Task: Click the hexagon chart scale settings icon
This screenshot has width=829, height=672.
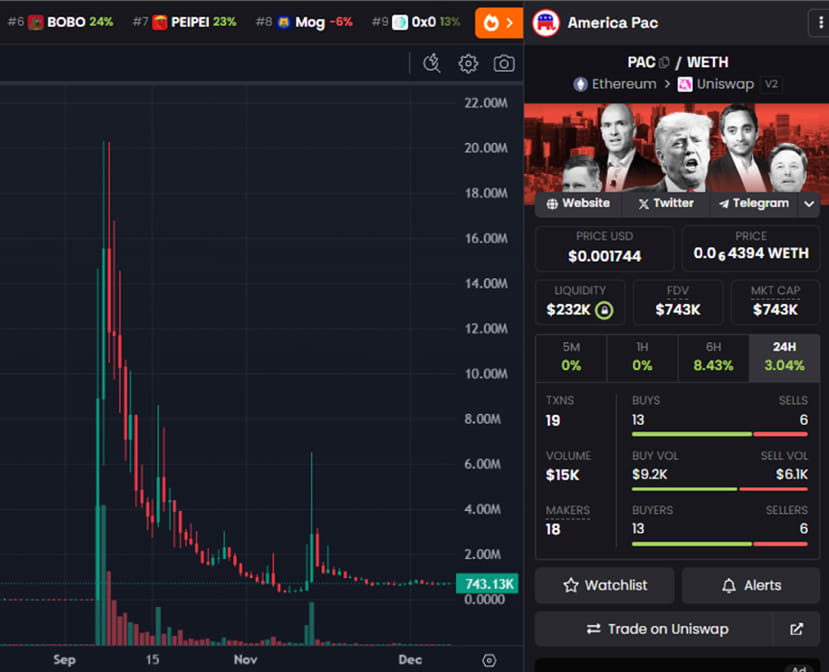Action: (489, 660)
